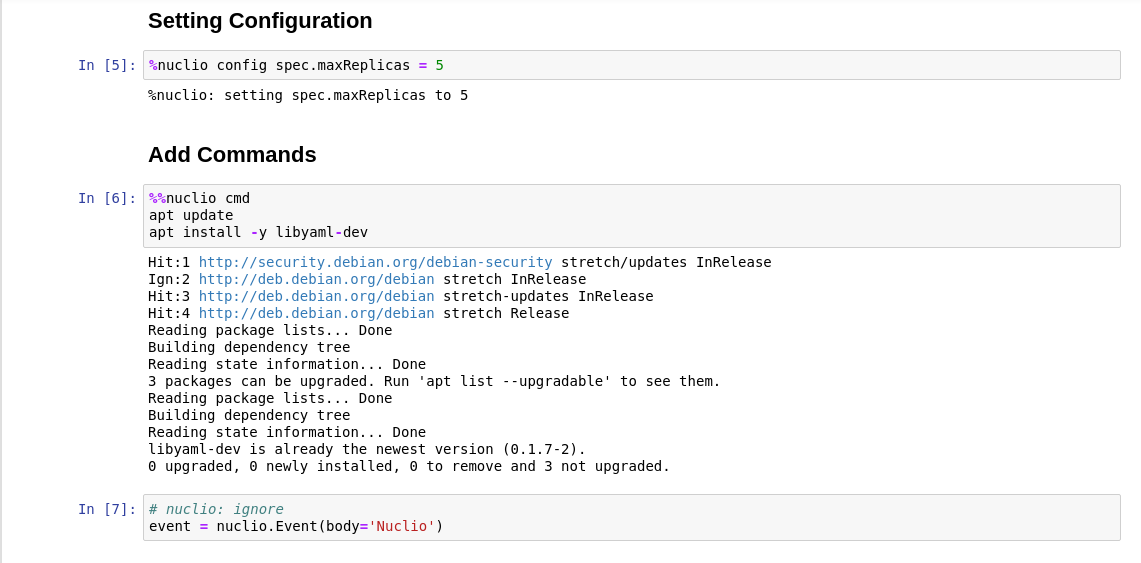The height and width of the screenshot is (563, 1141).
Task: Click the Add Commands heading
Action: [x=232, y=155]
